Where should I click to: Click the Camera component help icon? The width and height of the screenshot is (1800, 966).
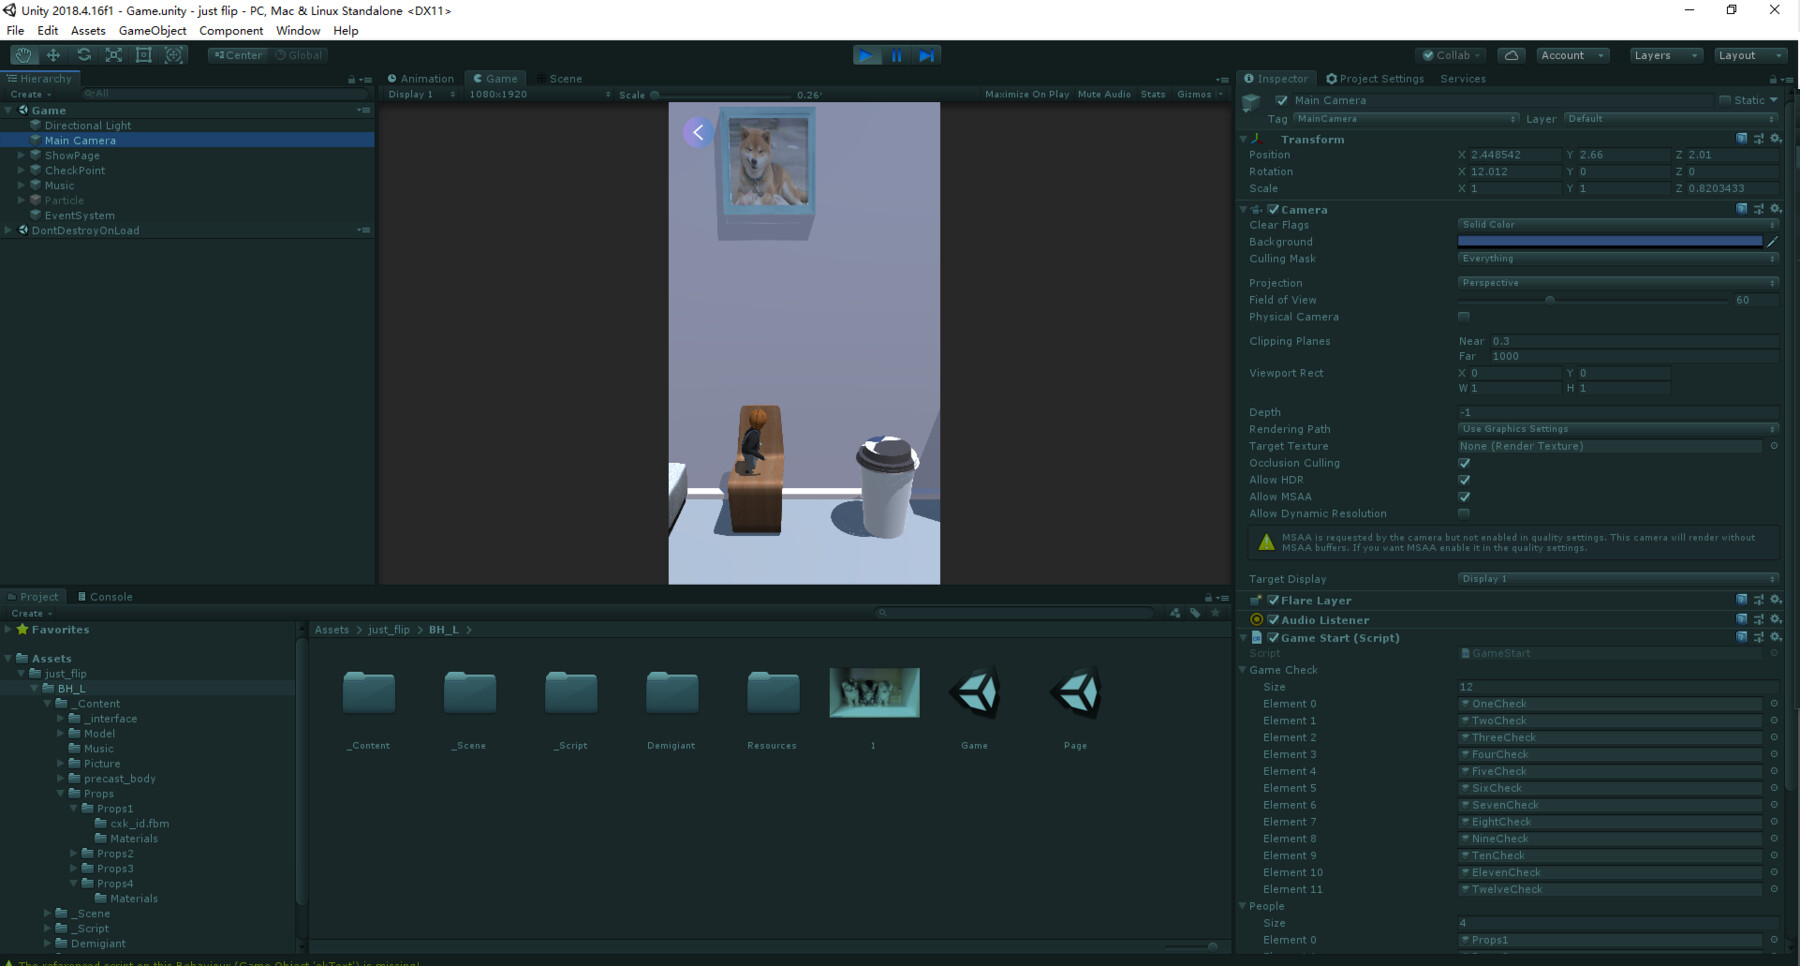pos(1741,209)
